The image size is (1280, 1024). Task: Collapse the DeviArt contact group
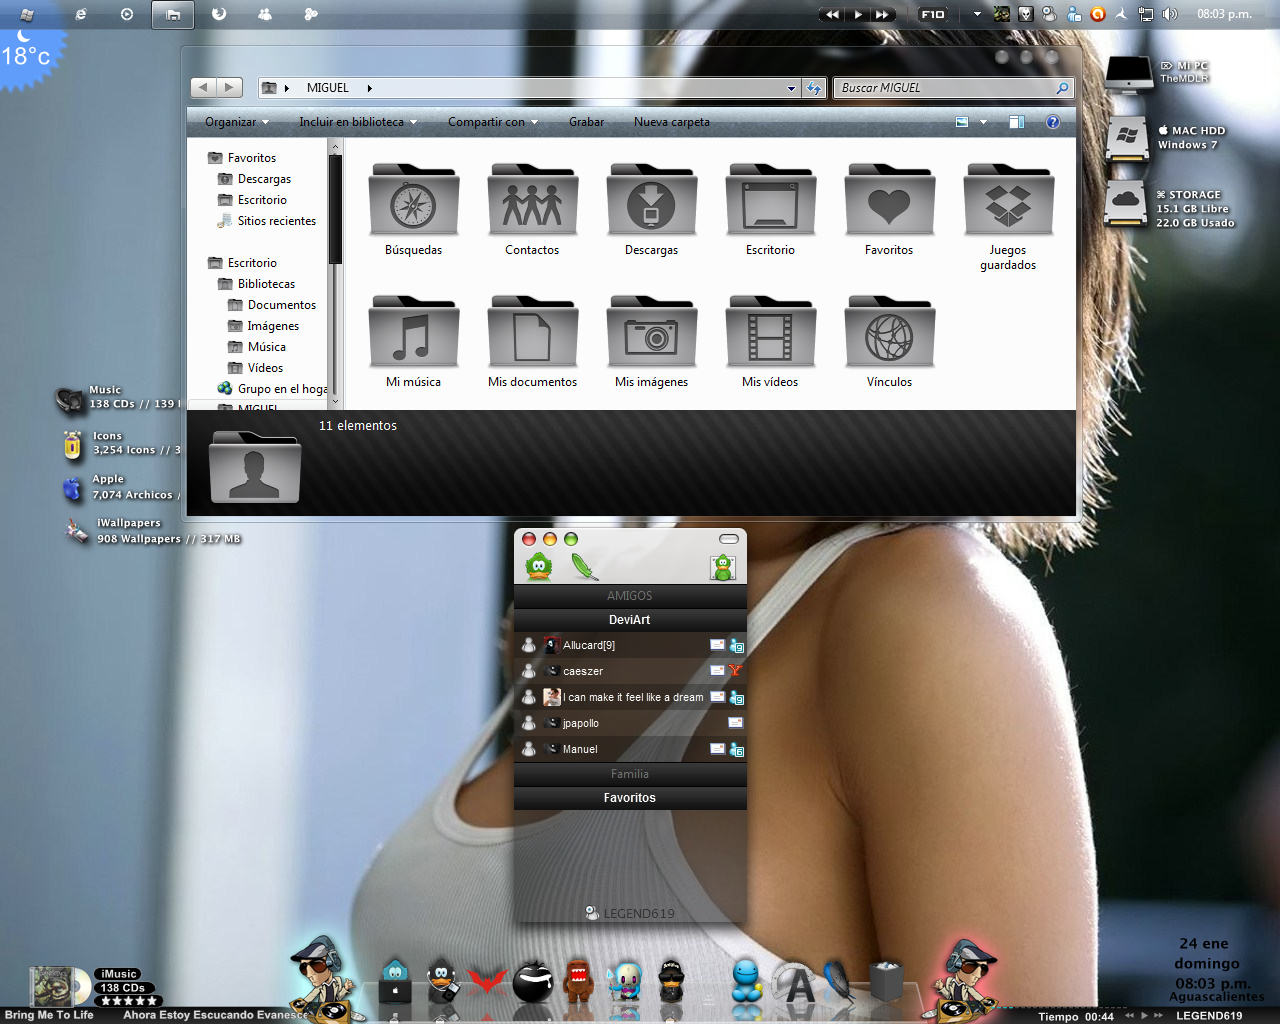(630, 620)
